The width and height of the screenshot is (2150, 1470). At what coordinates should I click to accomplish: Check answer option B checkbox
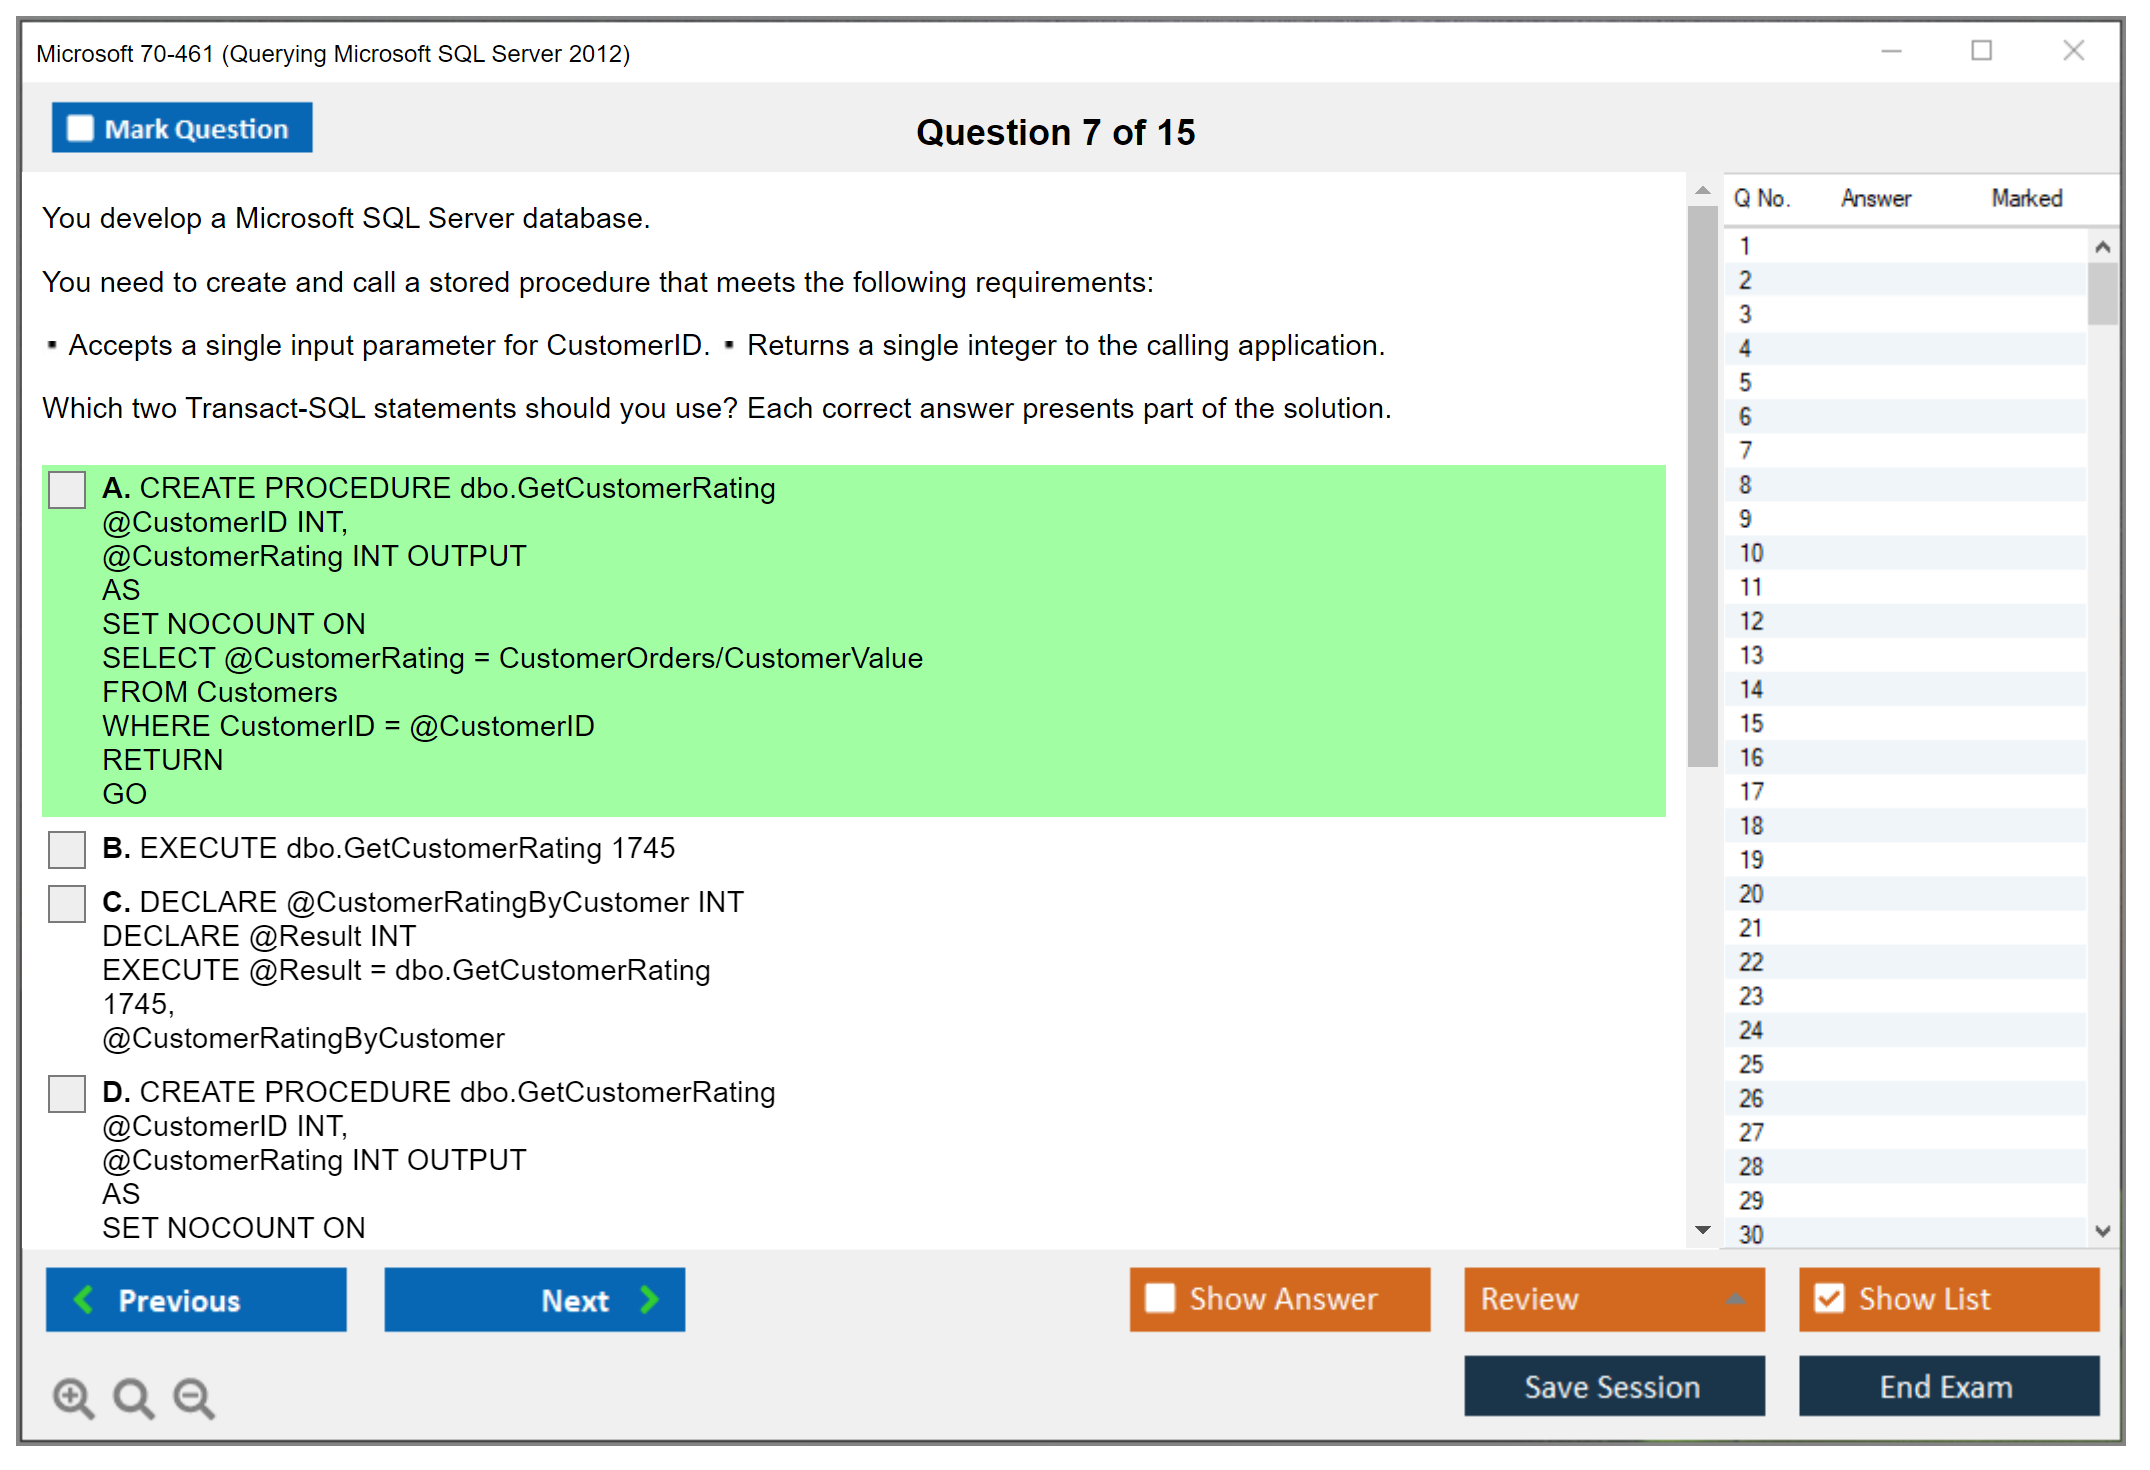pos(67,849)
